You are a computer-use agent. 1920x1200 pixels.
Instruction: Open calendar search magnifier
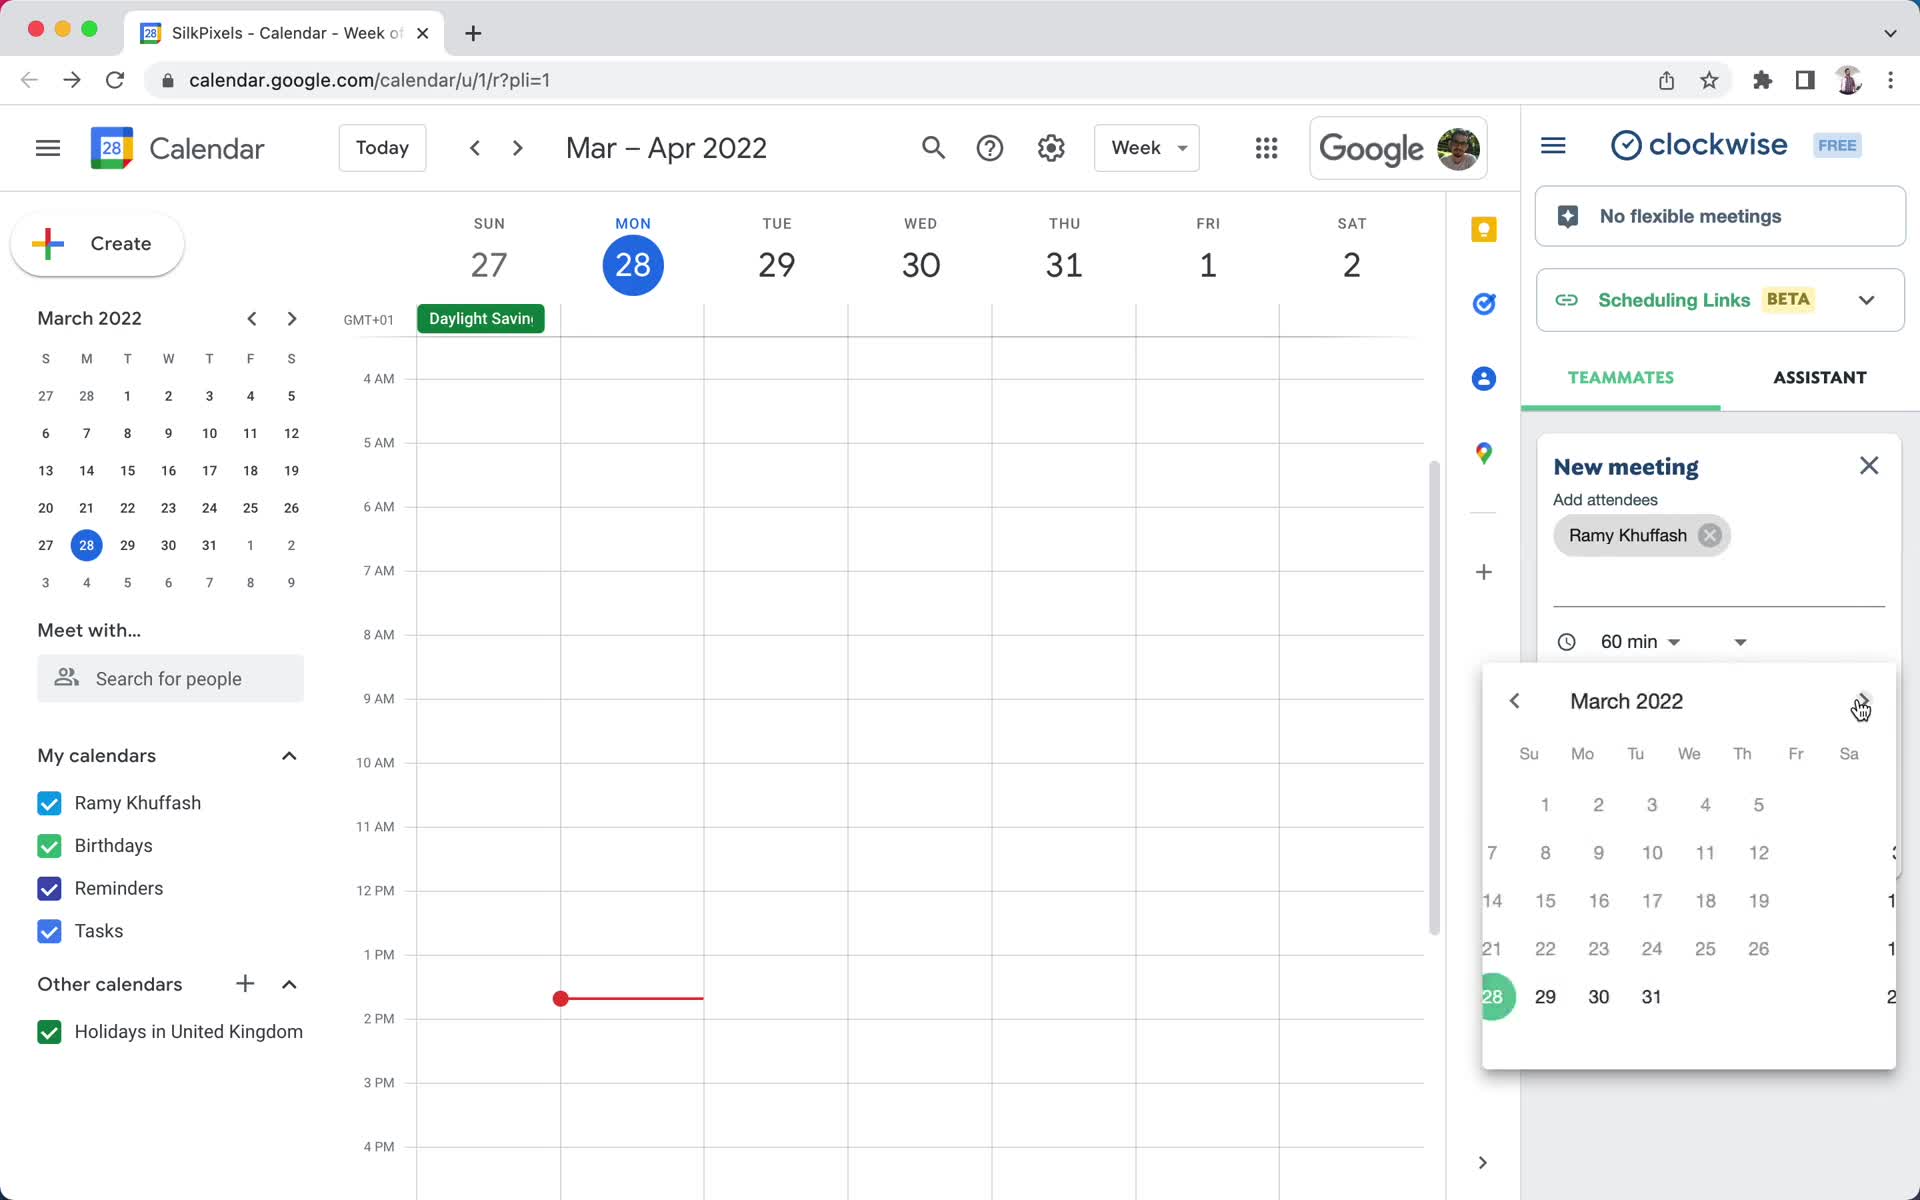point(933,148)
